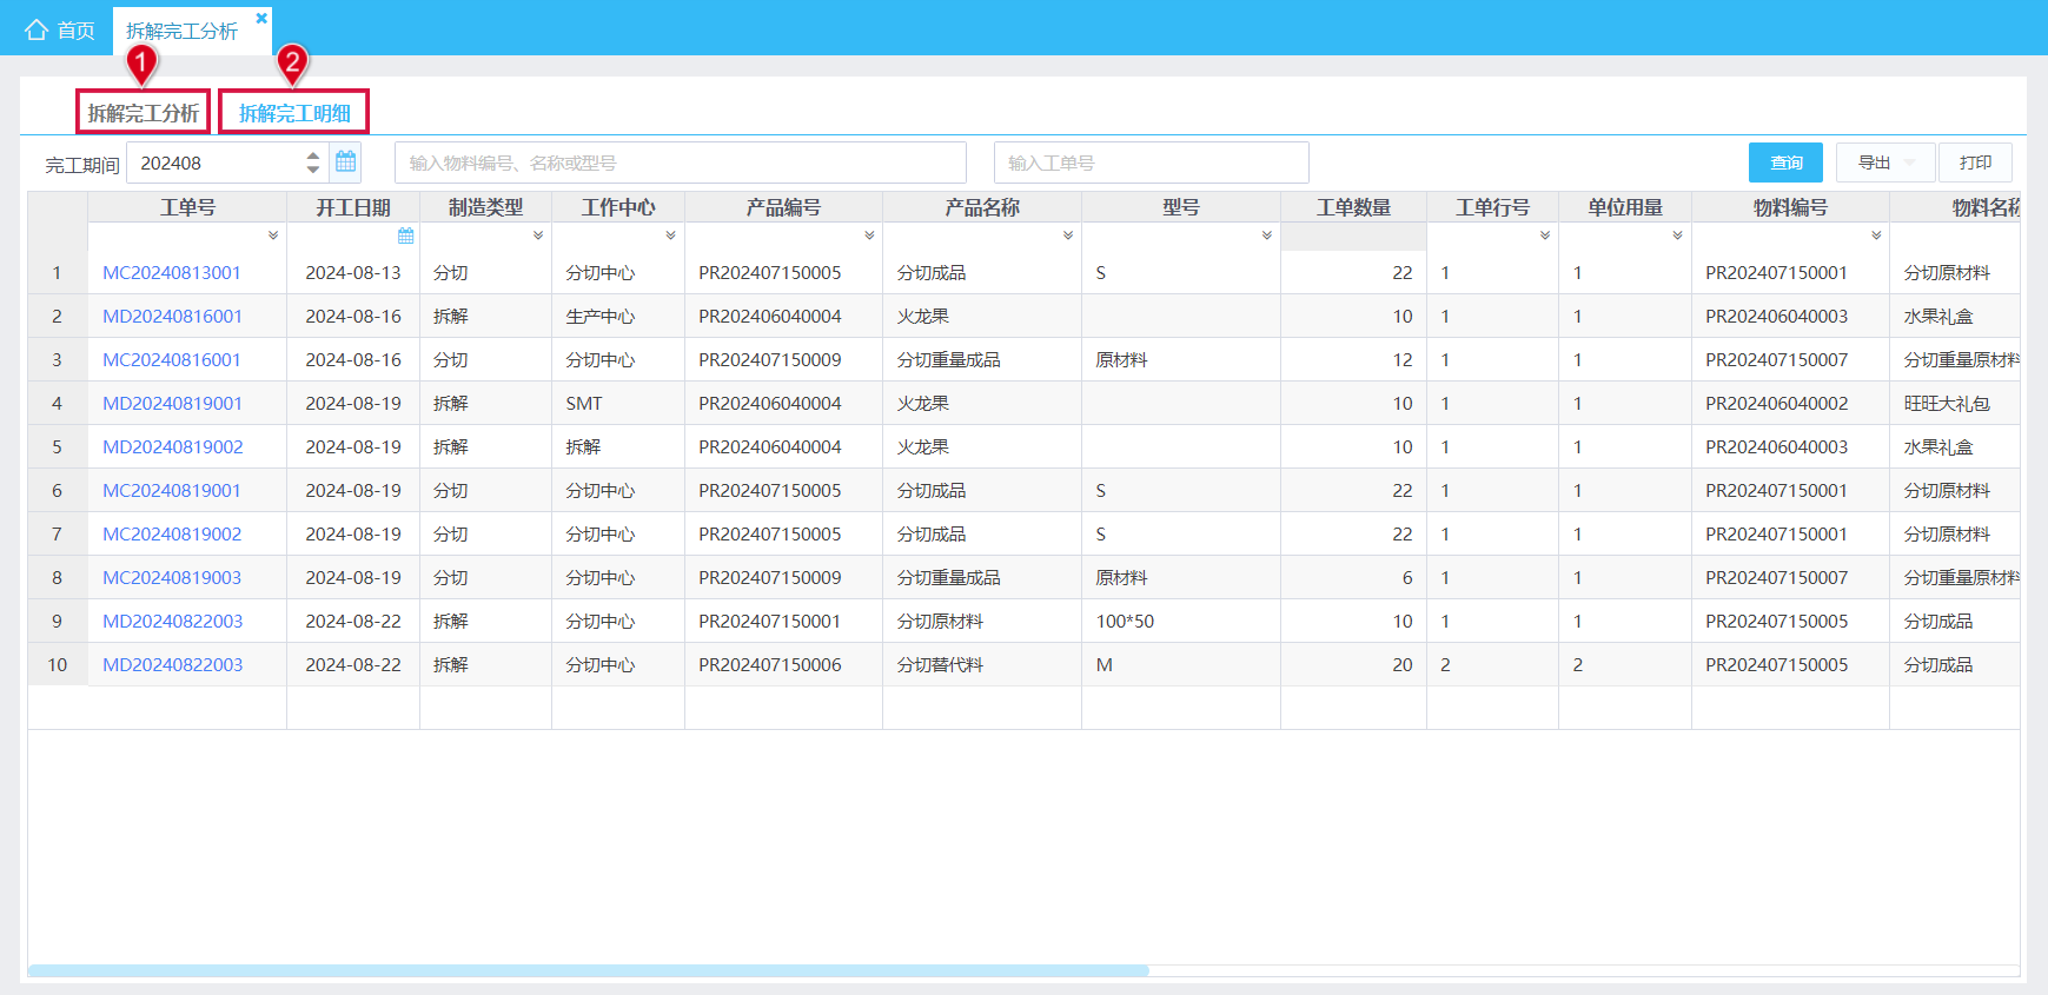Click the home icon in top bar

coord(36,30)
